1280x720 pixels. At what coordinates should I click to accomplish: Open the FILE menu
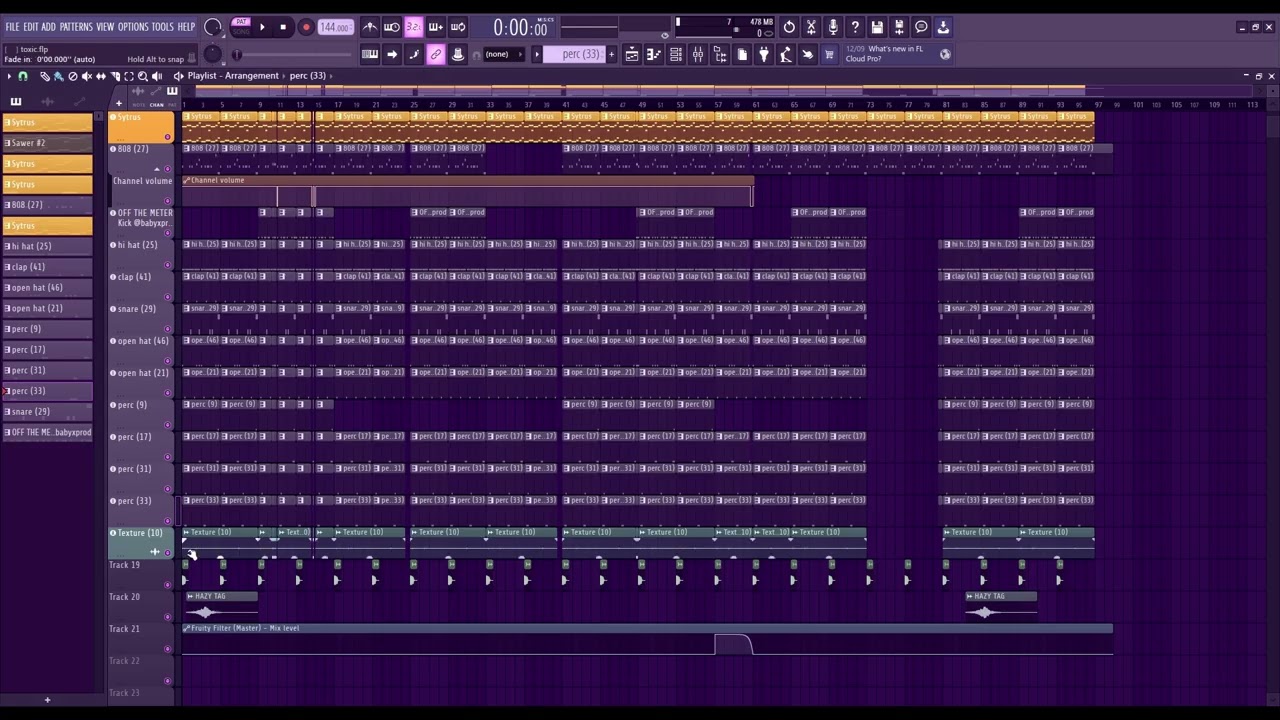12,27
